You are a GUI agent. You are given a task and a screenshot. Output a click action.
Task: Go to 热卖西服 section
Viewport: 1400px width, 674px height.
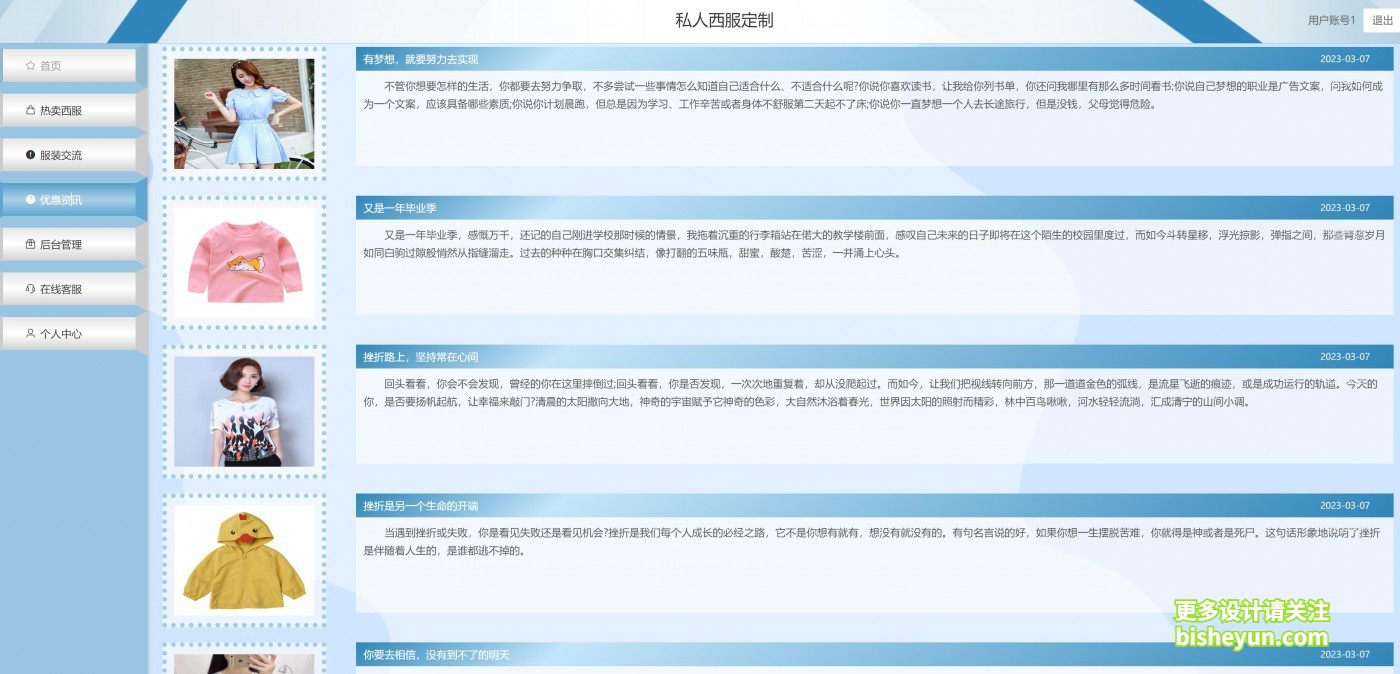[x=68, y=111]
